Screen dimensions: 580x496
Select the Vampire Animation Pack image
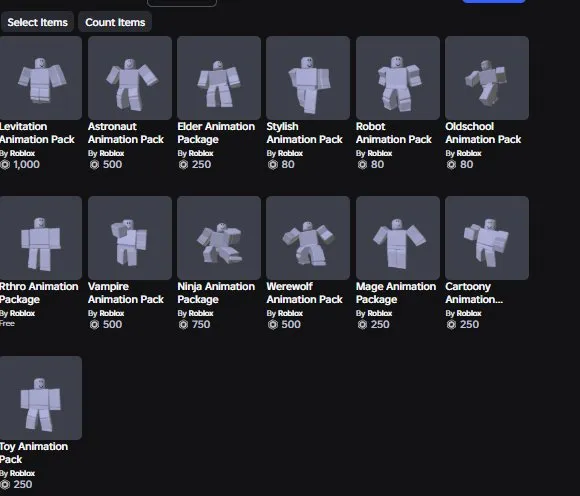[x=130, y=238]
